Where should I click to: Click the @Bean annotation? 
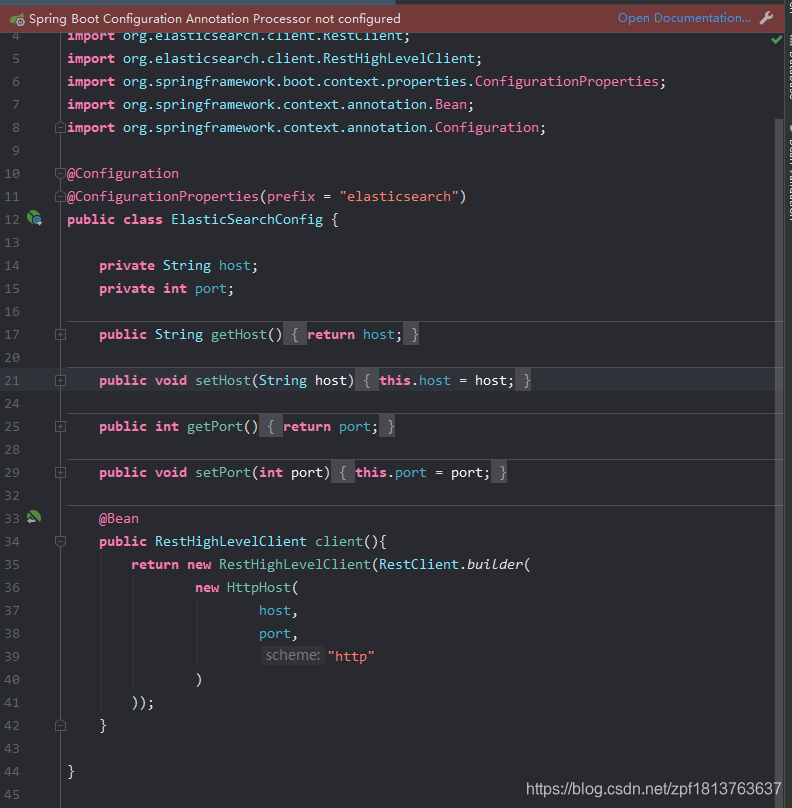(x=119, y=518)
